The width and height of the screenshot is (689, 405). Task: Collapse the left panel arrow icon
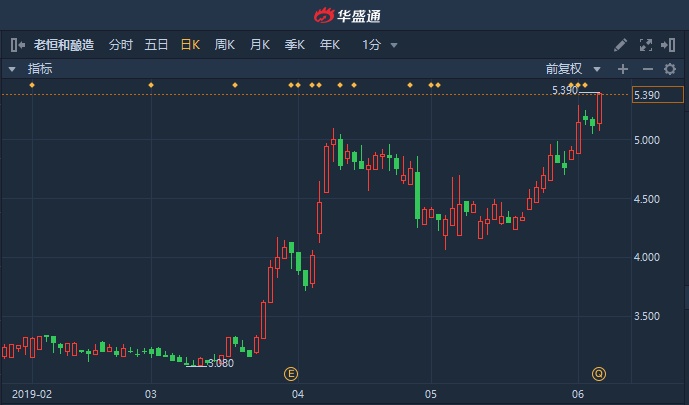tap(18, 45)
